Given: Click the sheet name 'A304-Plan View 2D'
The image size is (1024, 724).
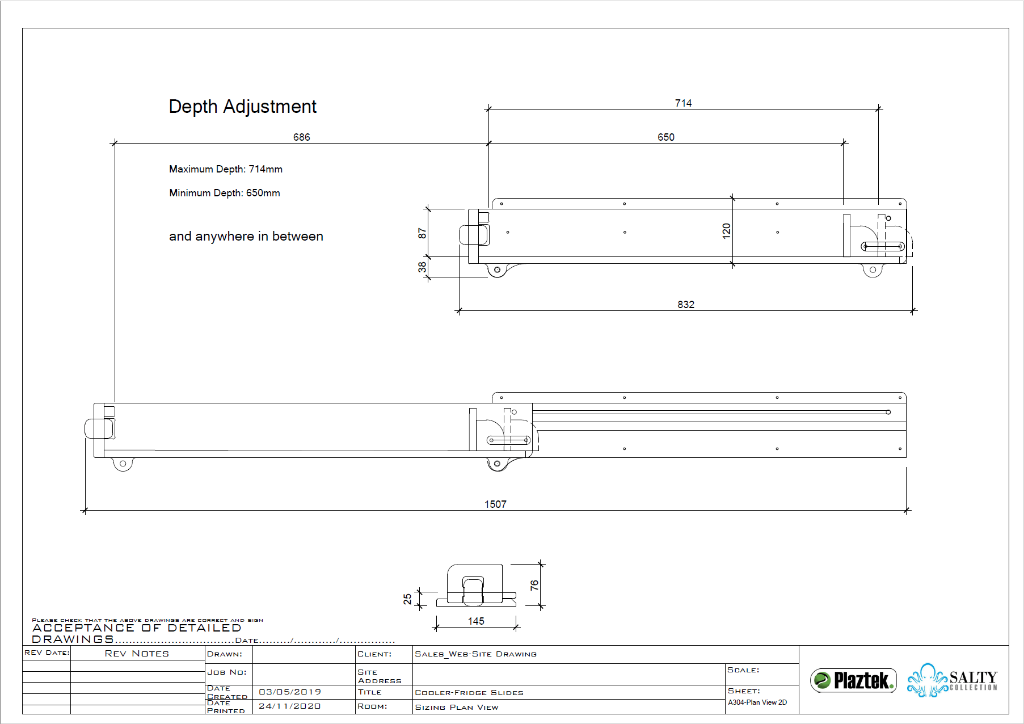Looking at the screenshot, I should pyautogui.click(x=757, y=703).
